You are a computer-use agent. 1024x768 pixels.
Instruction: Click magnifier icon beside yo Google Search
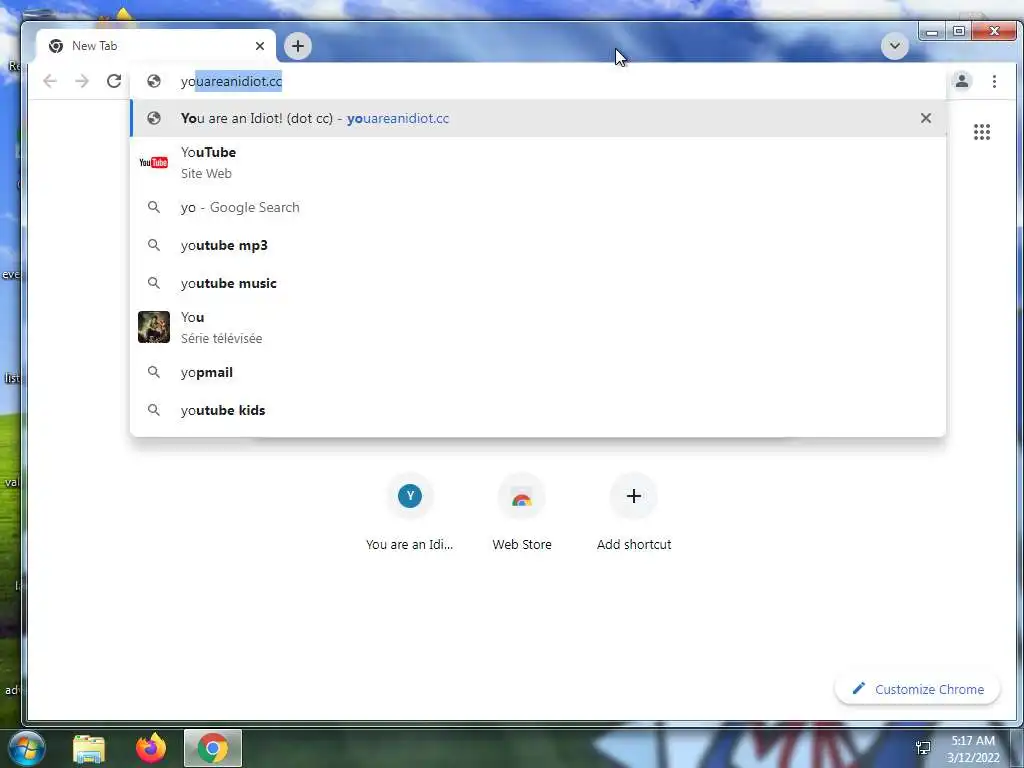tap(153, 207)
